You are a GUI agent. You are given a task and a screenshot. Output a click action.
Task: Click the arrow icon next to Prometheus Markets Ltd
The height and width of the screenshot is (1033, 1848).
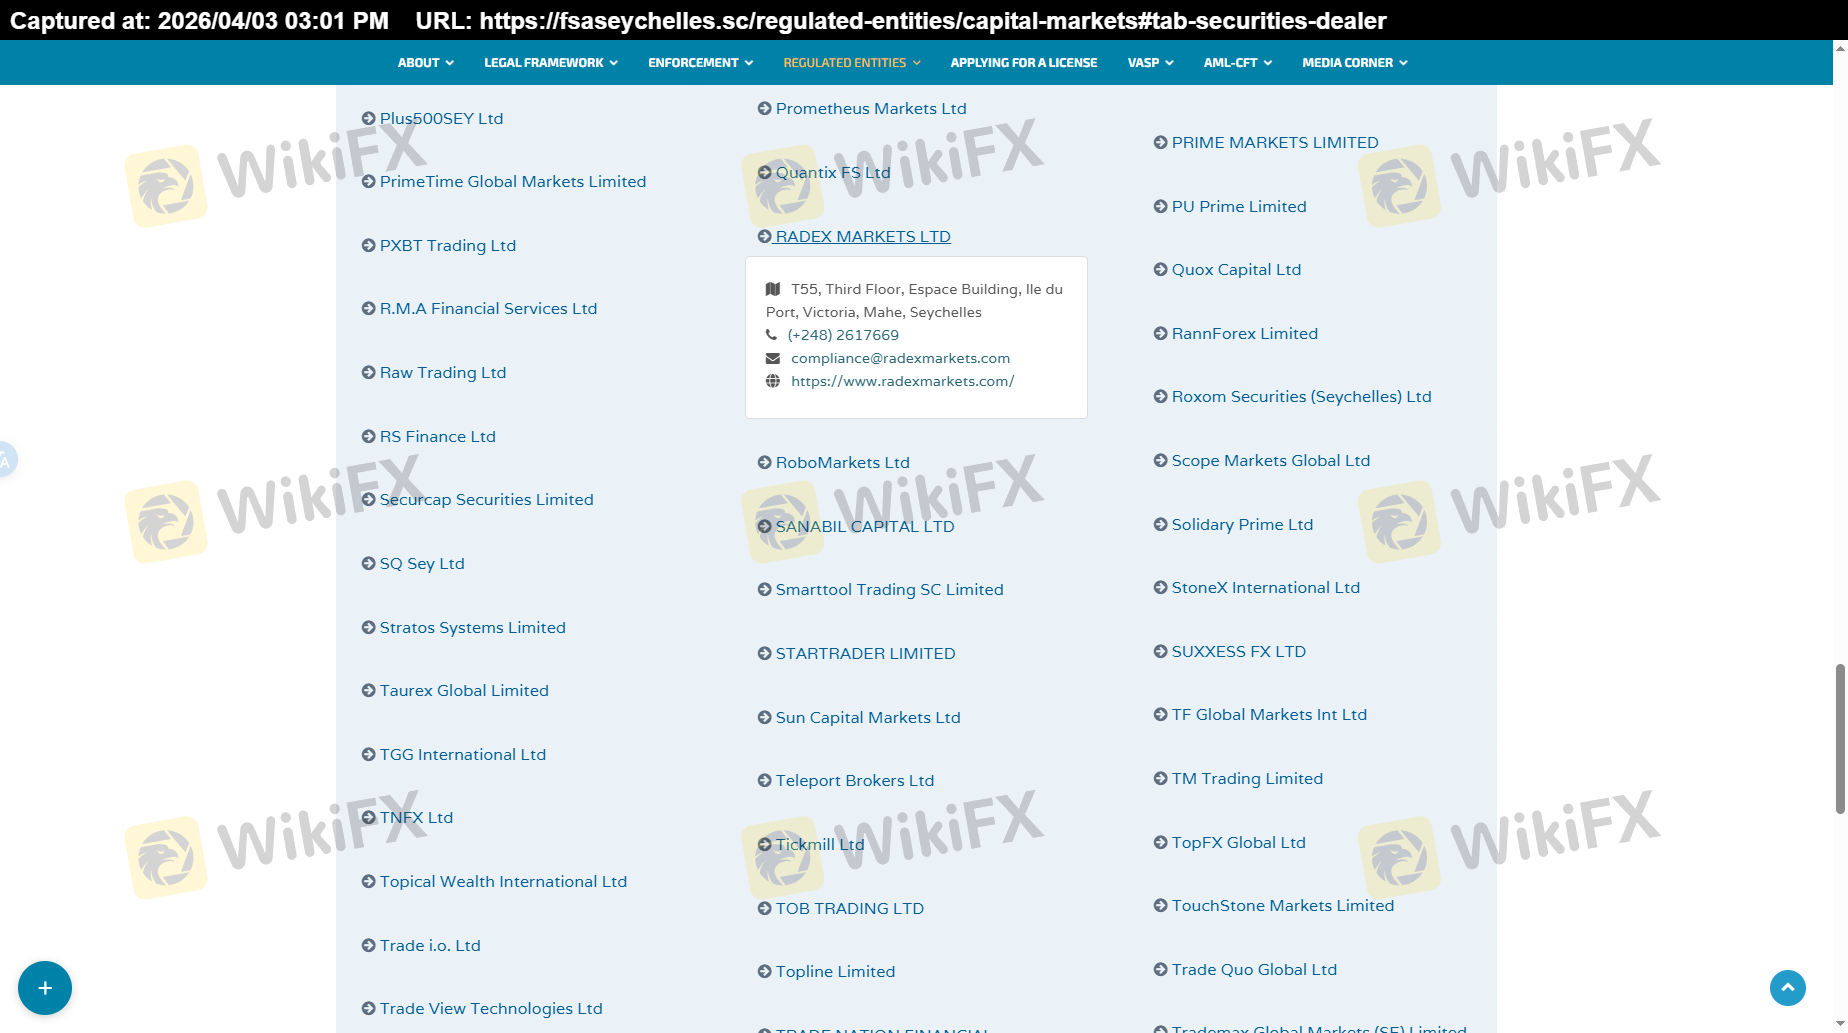(764, 108)
